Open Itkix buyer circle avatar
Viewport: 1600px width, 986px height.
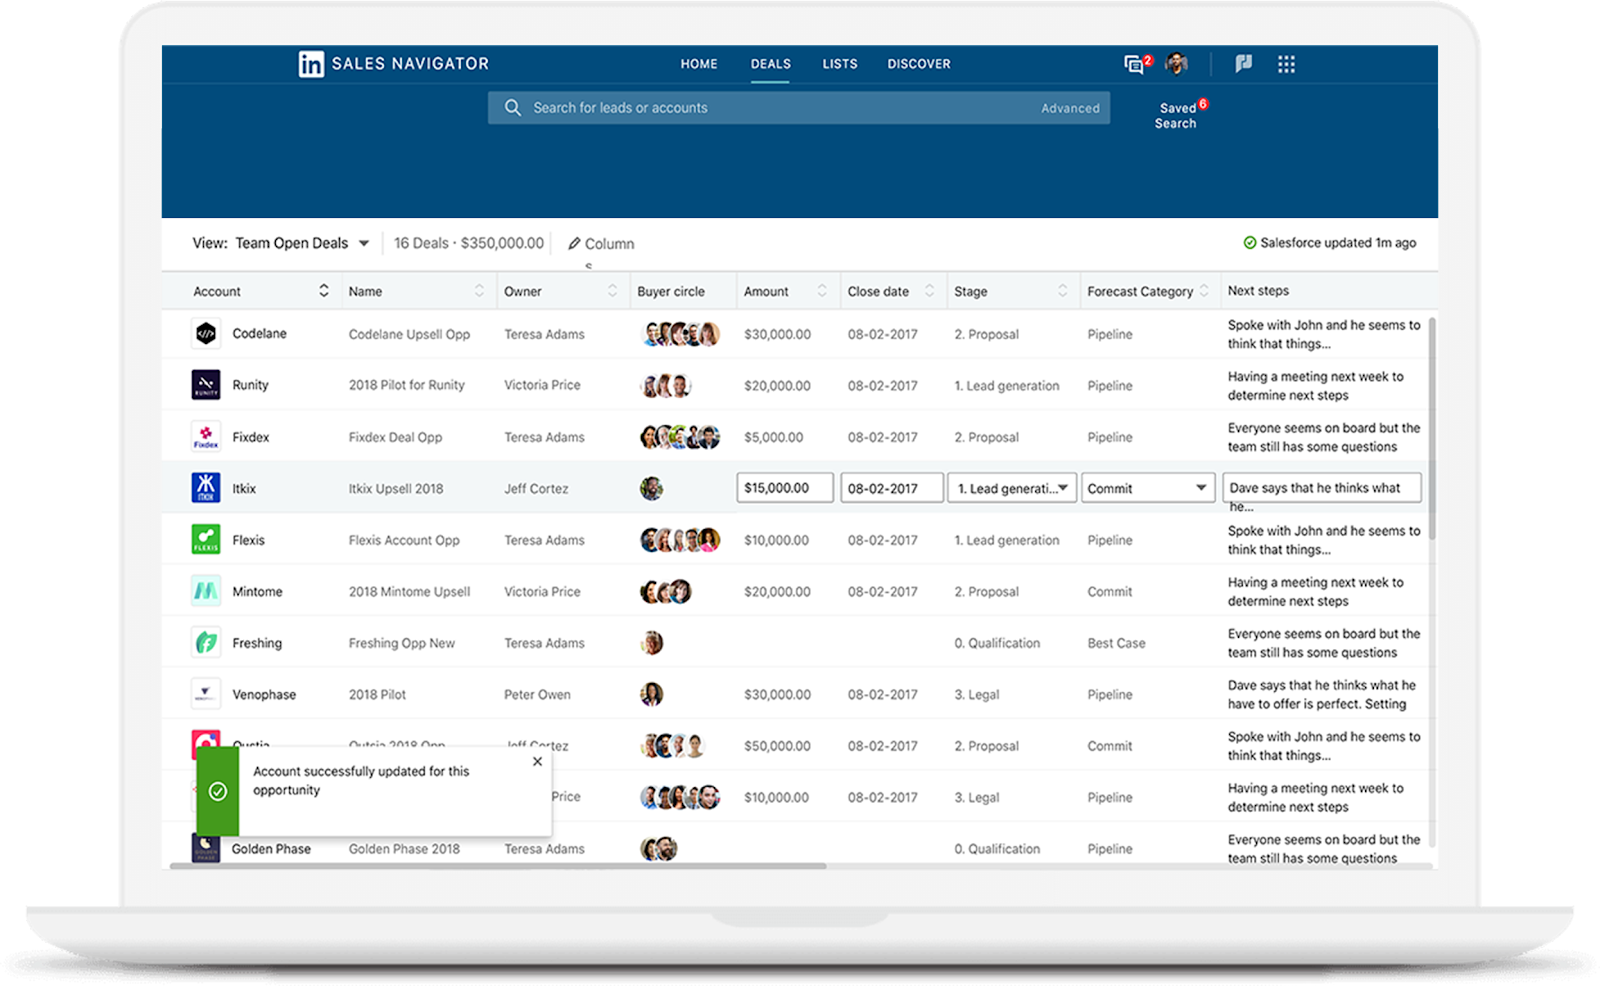651,488
